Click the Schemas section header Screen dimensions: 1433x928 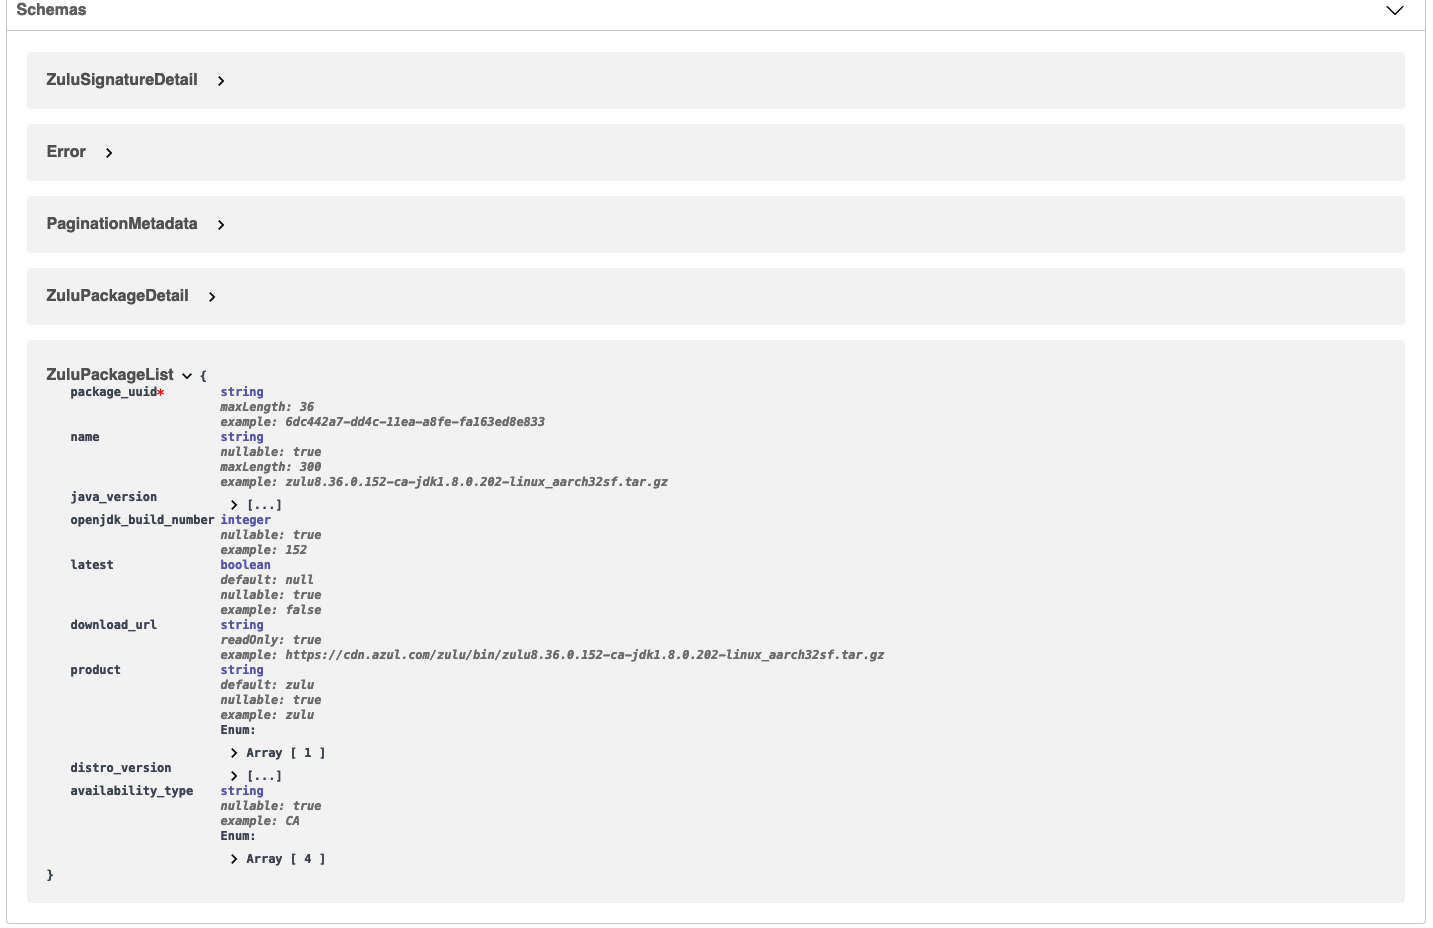coord(51,10)
